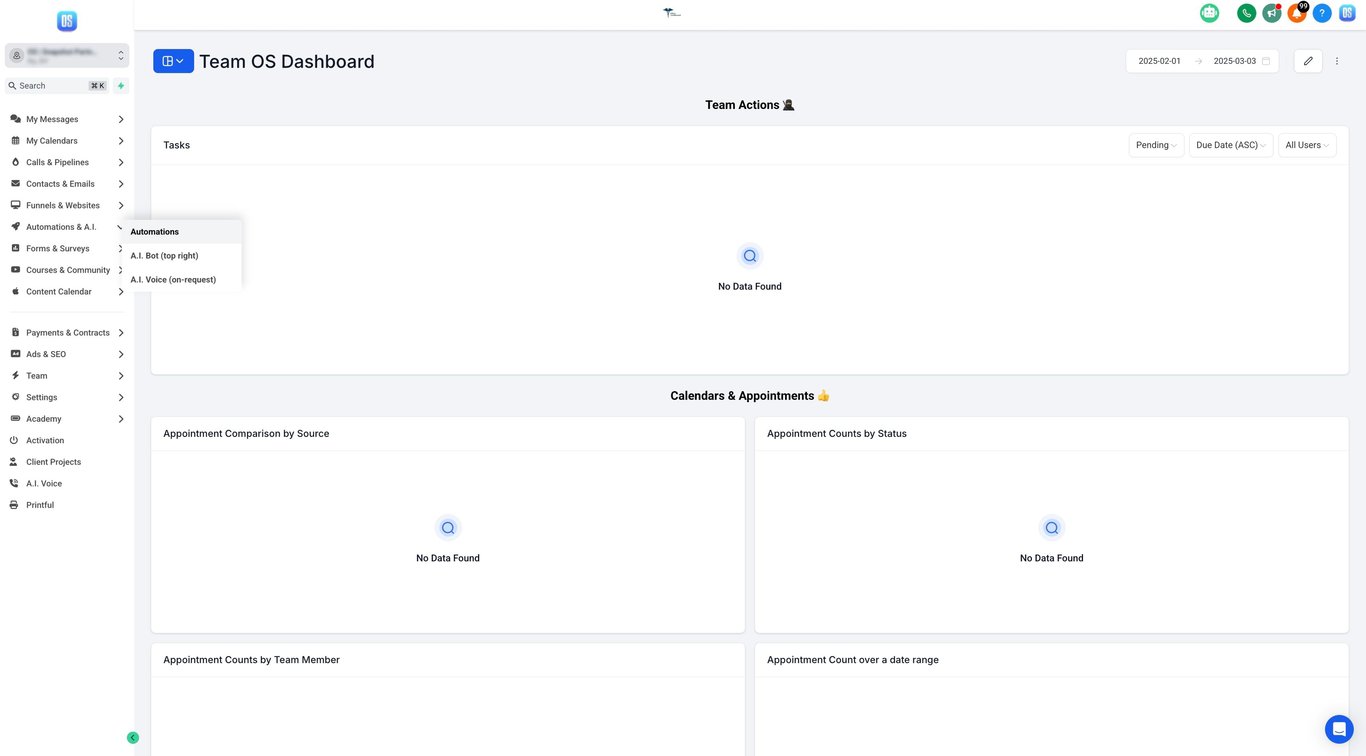
Task: Collapse the sidebar with green arrow toggle
Action: click(x=133, y=738)
